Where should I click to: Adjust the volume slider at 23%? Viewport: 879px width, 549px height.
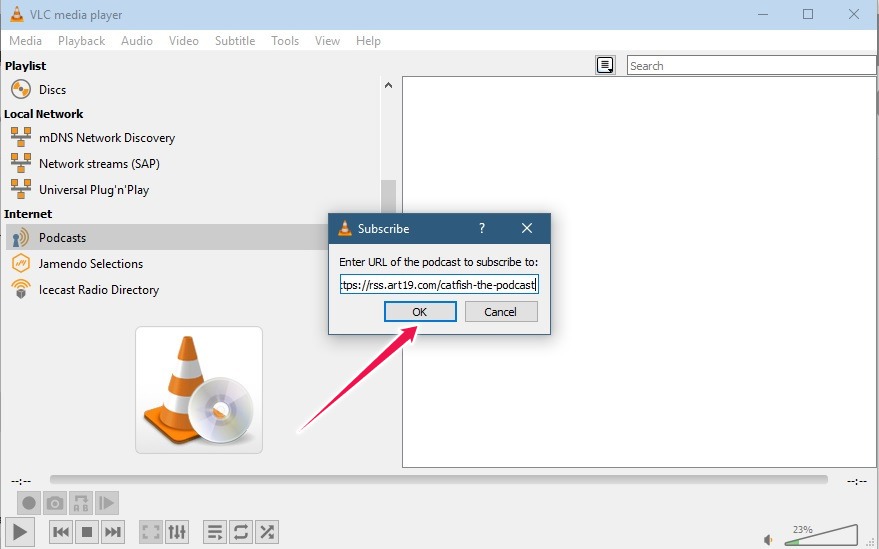click(821, 536)
